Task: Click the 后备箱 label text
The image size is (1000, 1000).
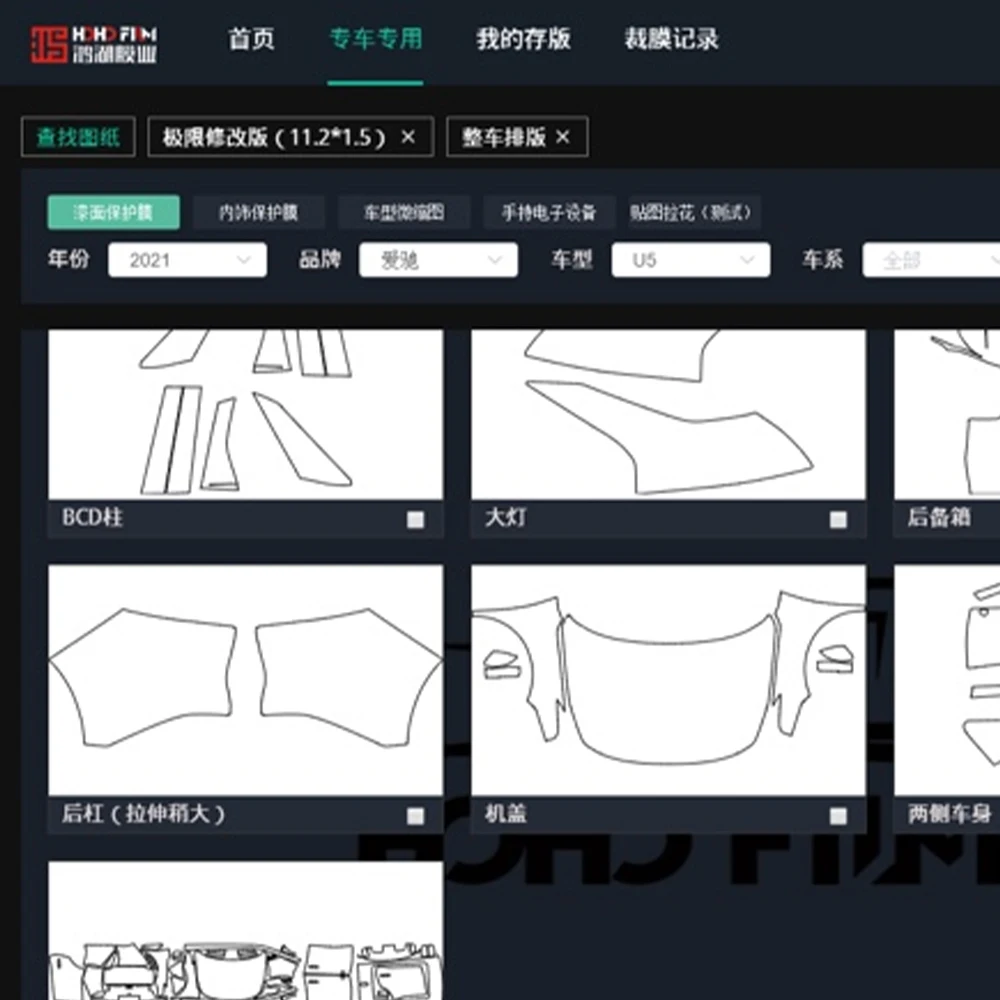Action: point(939,517)
